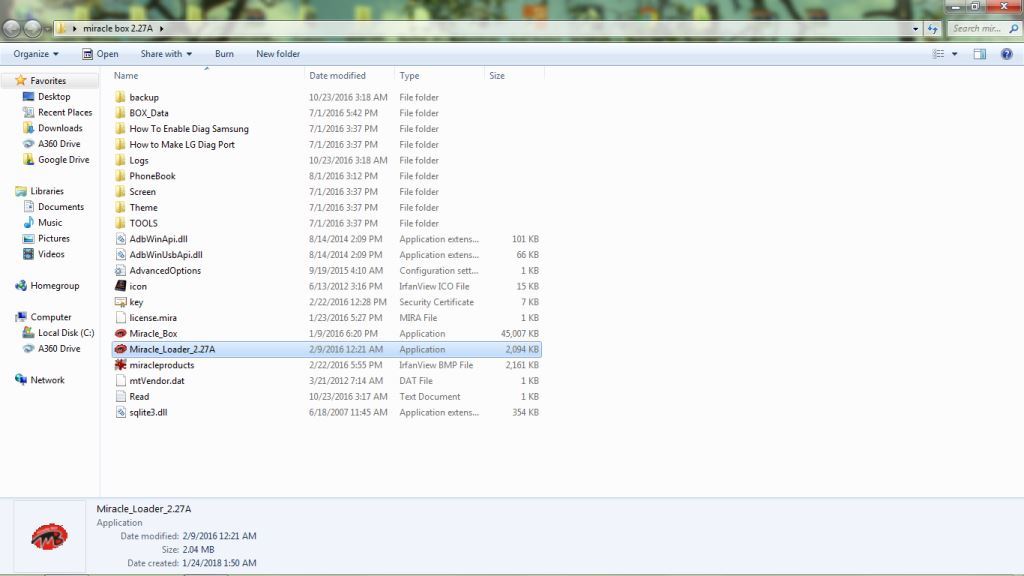Click the backup folder icon
Viewport: 1024px width, 576px height.
point(120,97)
